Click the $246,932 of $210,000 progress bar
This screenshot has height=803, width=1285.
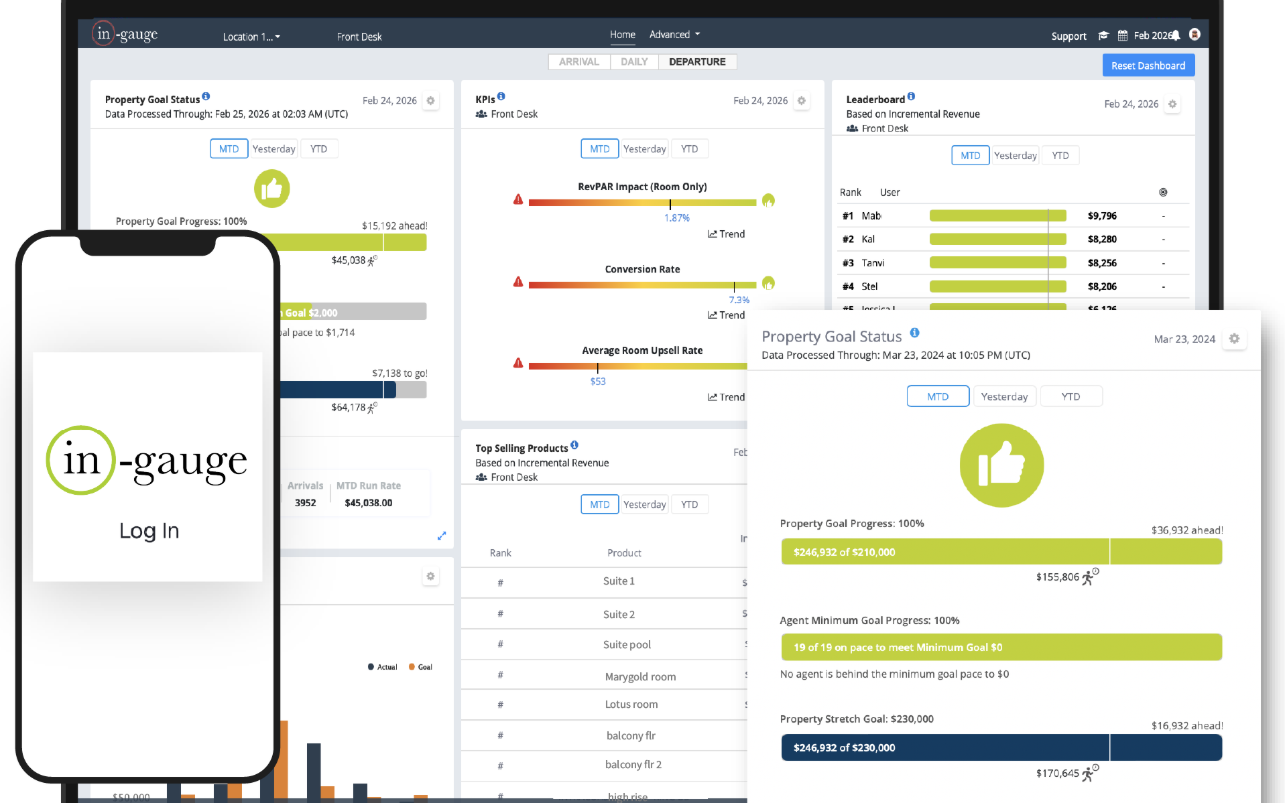[x=1002, y=552]
